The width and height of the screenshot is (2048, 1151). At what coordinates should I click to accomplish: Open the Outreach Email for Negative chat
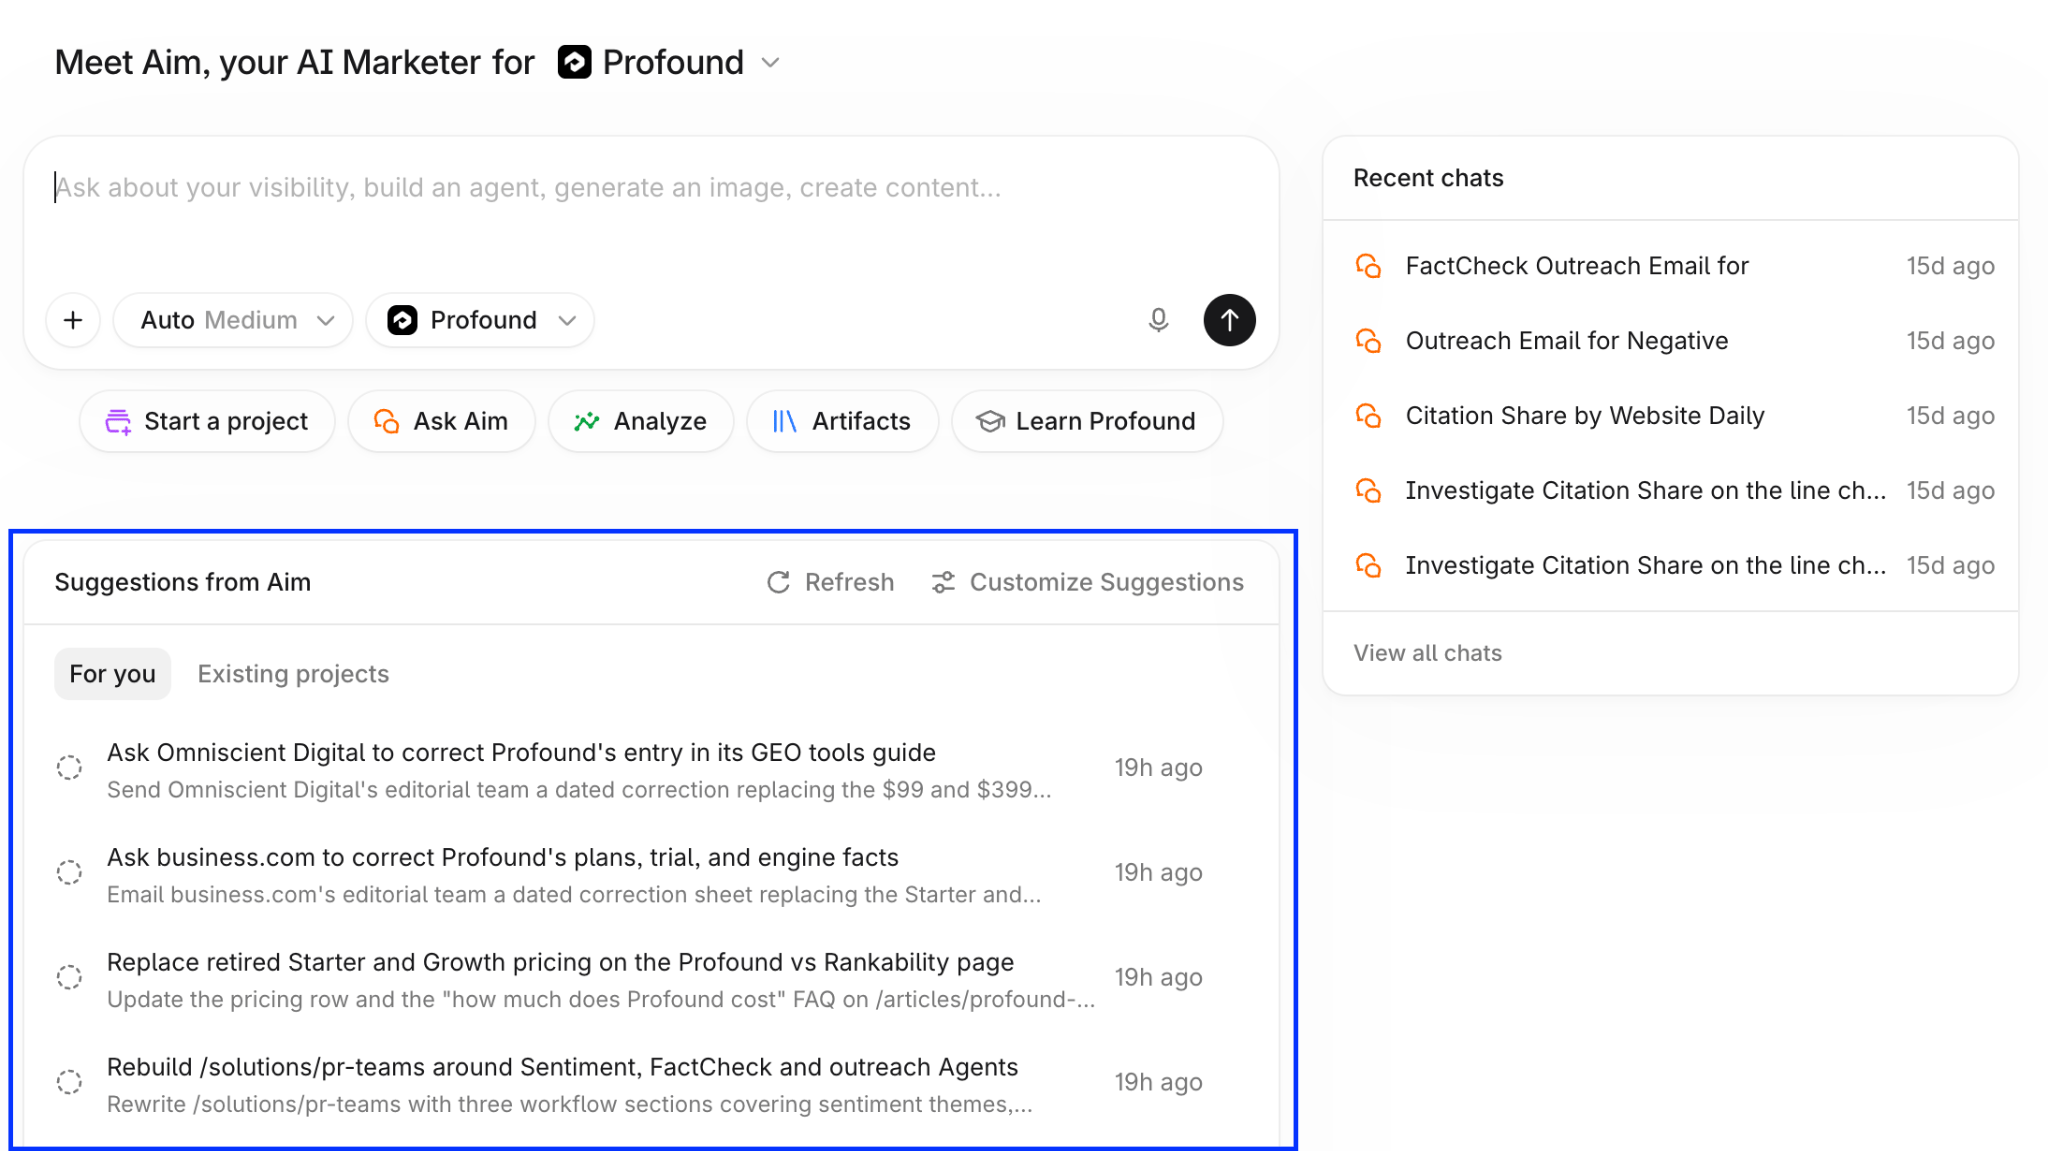[x=1670, y=341]
